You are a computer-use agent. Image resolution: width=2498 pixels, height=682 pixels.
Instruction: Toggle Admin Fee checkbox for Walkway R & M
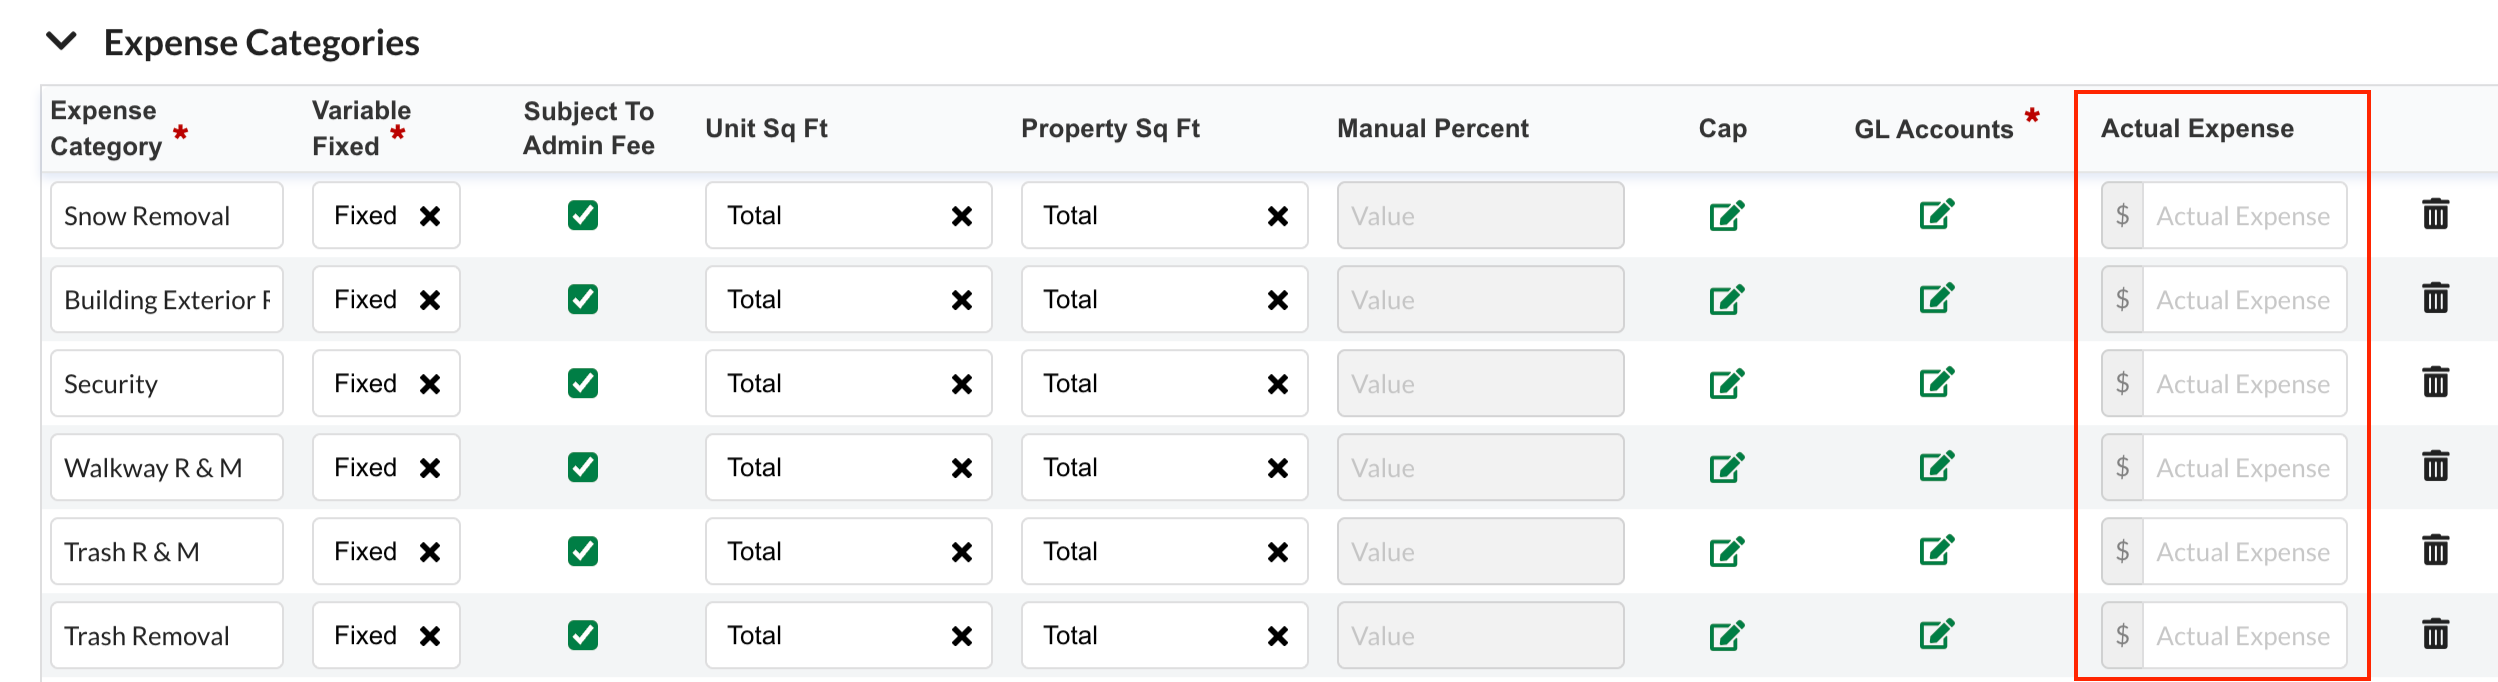[x=583, y=467]
